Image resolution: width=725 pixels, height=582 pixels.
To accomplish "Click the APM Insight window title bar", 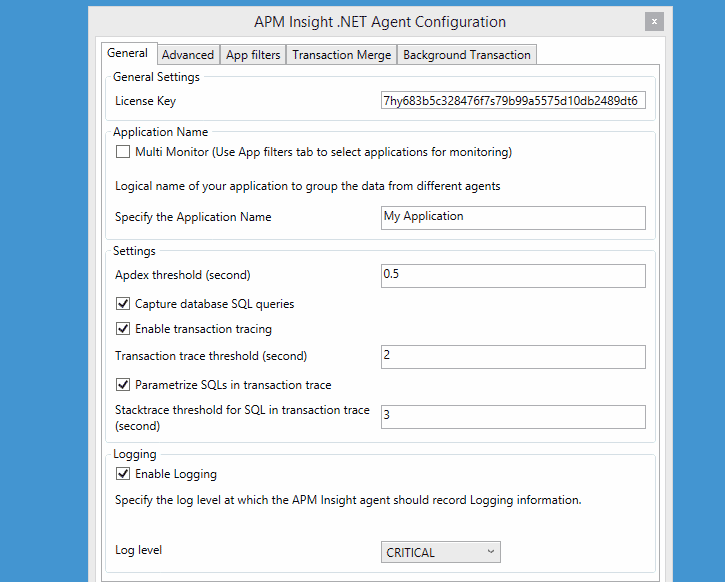I will pyautogui.click(x=380, y=22).
